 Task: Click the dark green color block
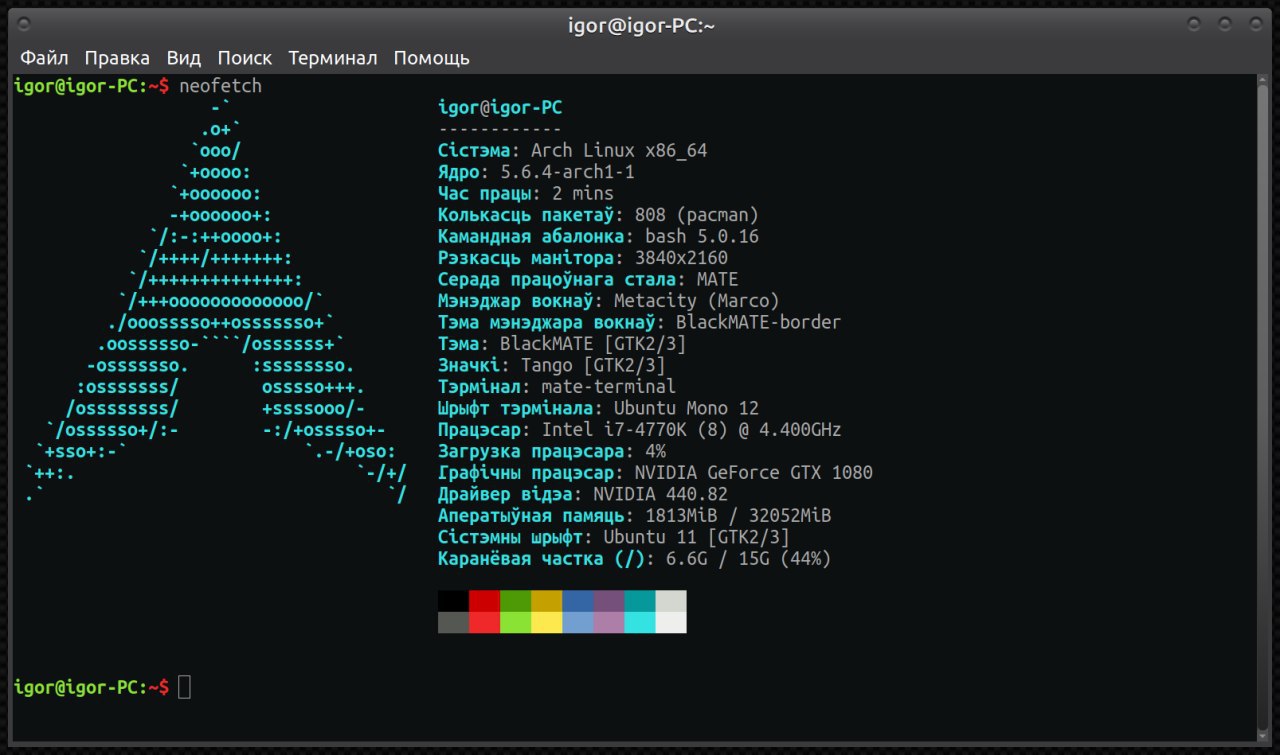tap(515, 601)
